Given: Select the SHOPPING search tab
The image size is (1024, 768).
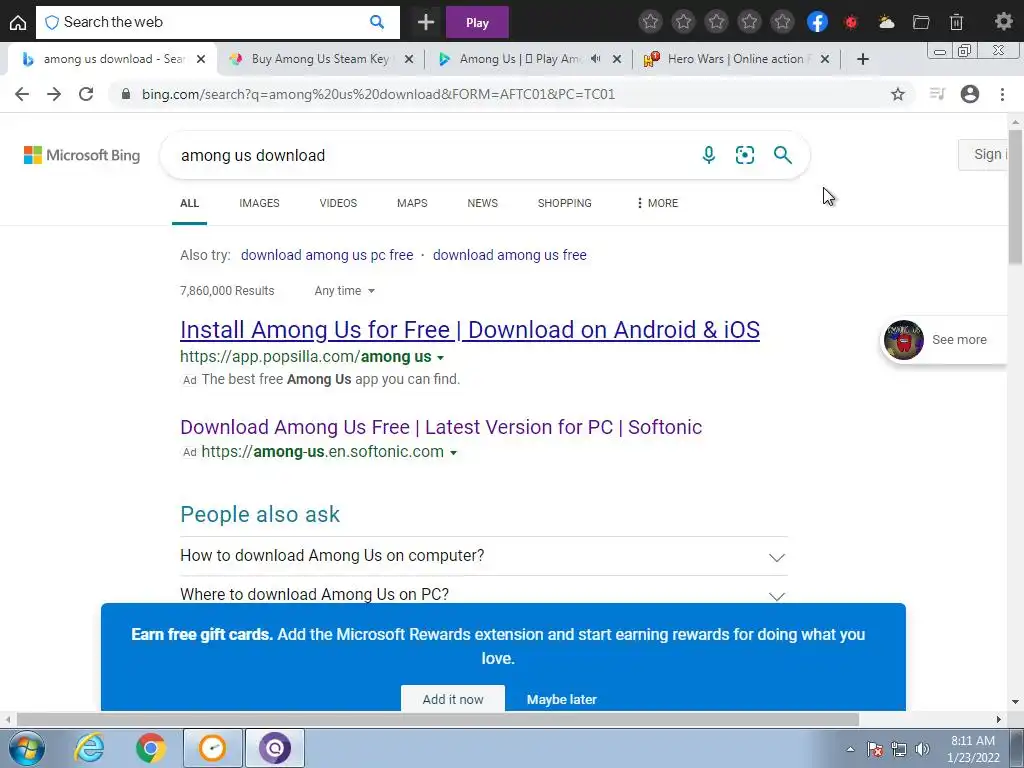Looking at the screenshot, I should click(565, 203).
